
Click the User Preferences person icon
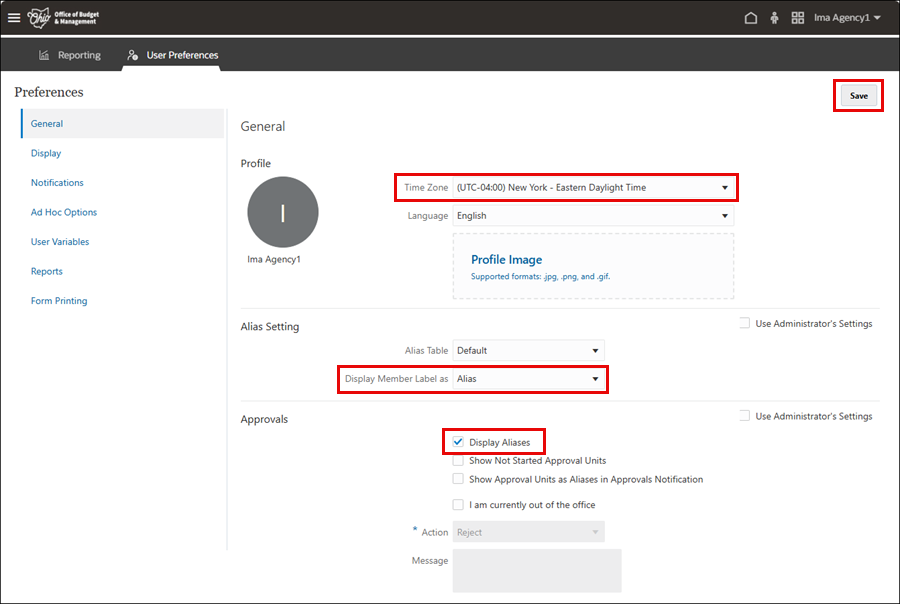133,55
